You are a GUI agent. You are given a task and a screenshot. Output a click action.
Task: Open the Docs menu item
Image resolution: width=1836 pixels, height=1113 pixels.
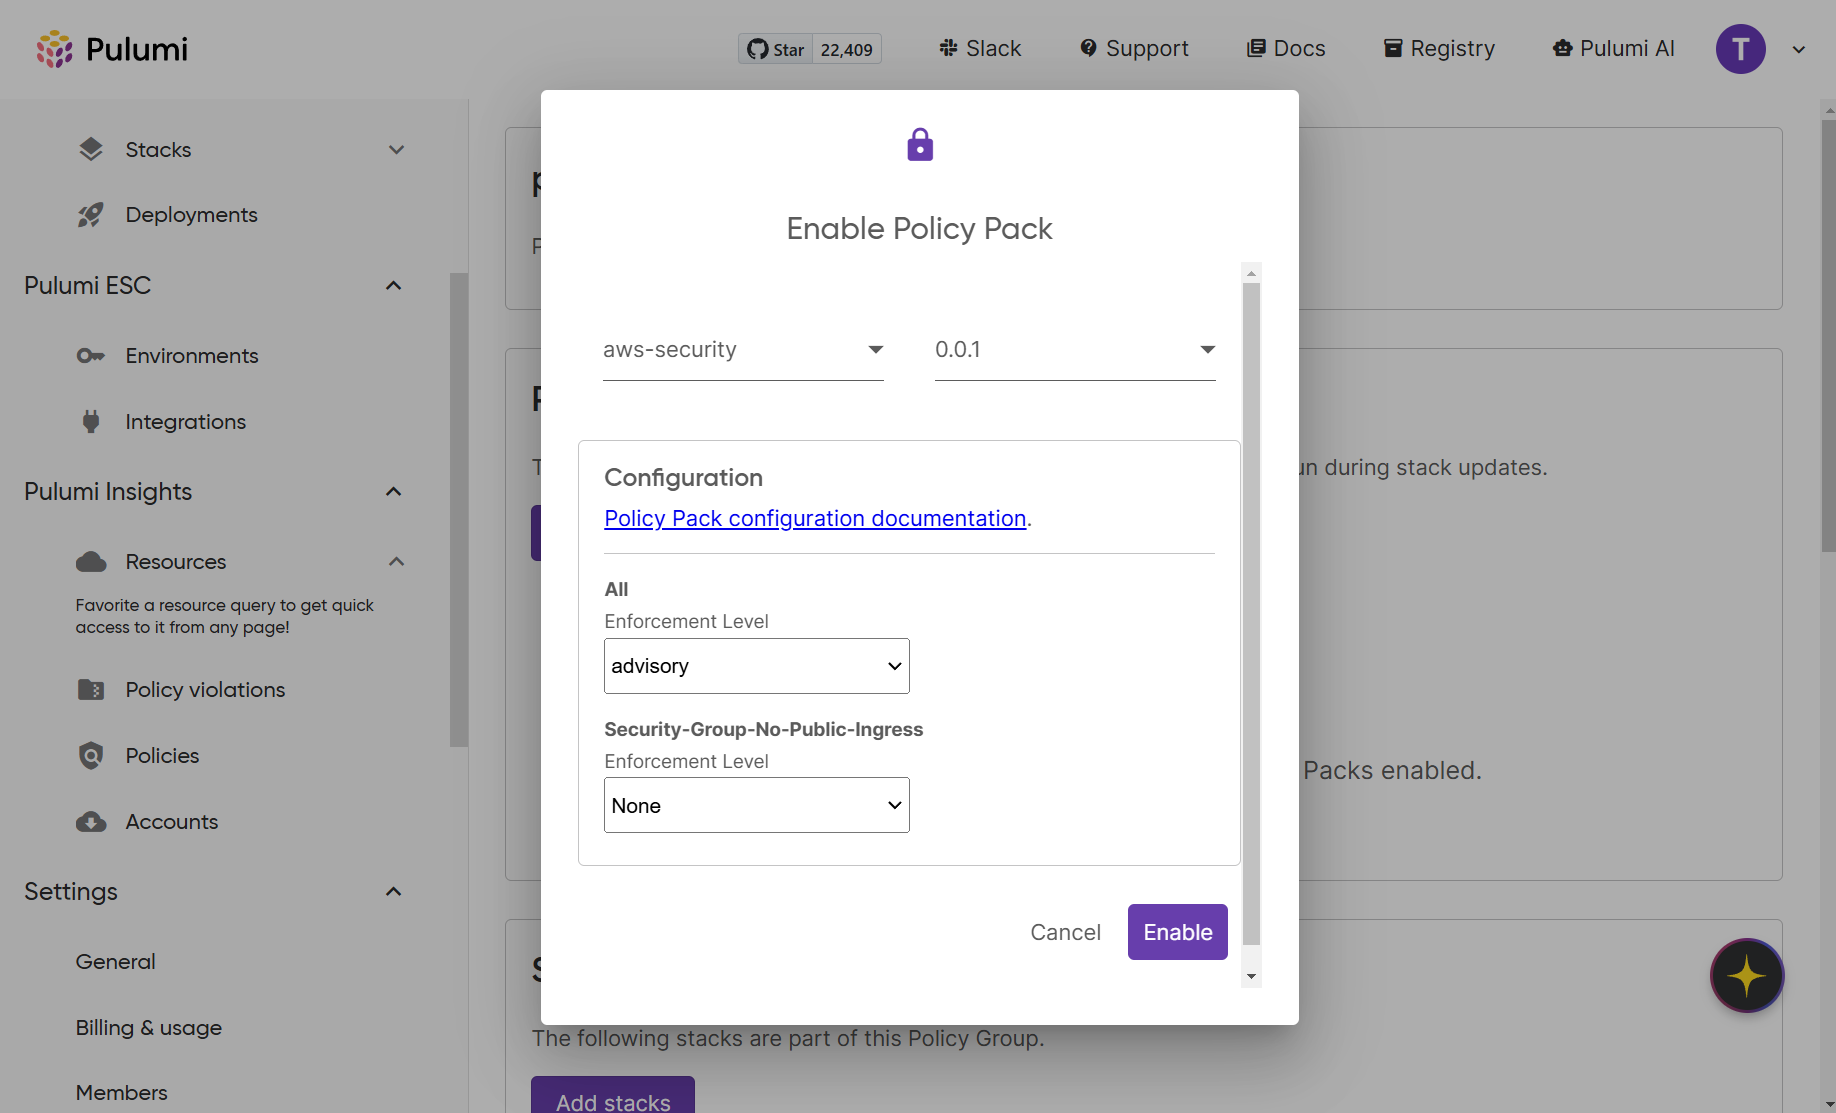(x=1286, y=49)
